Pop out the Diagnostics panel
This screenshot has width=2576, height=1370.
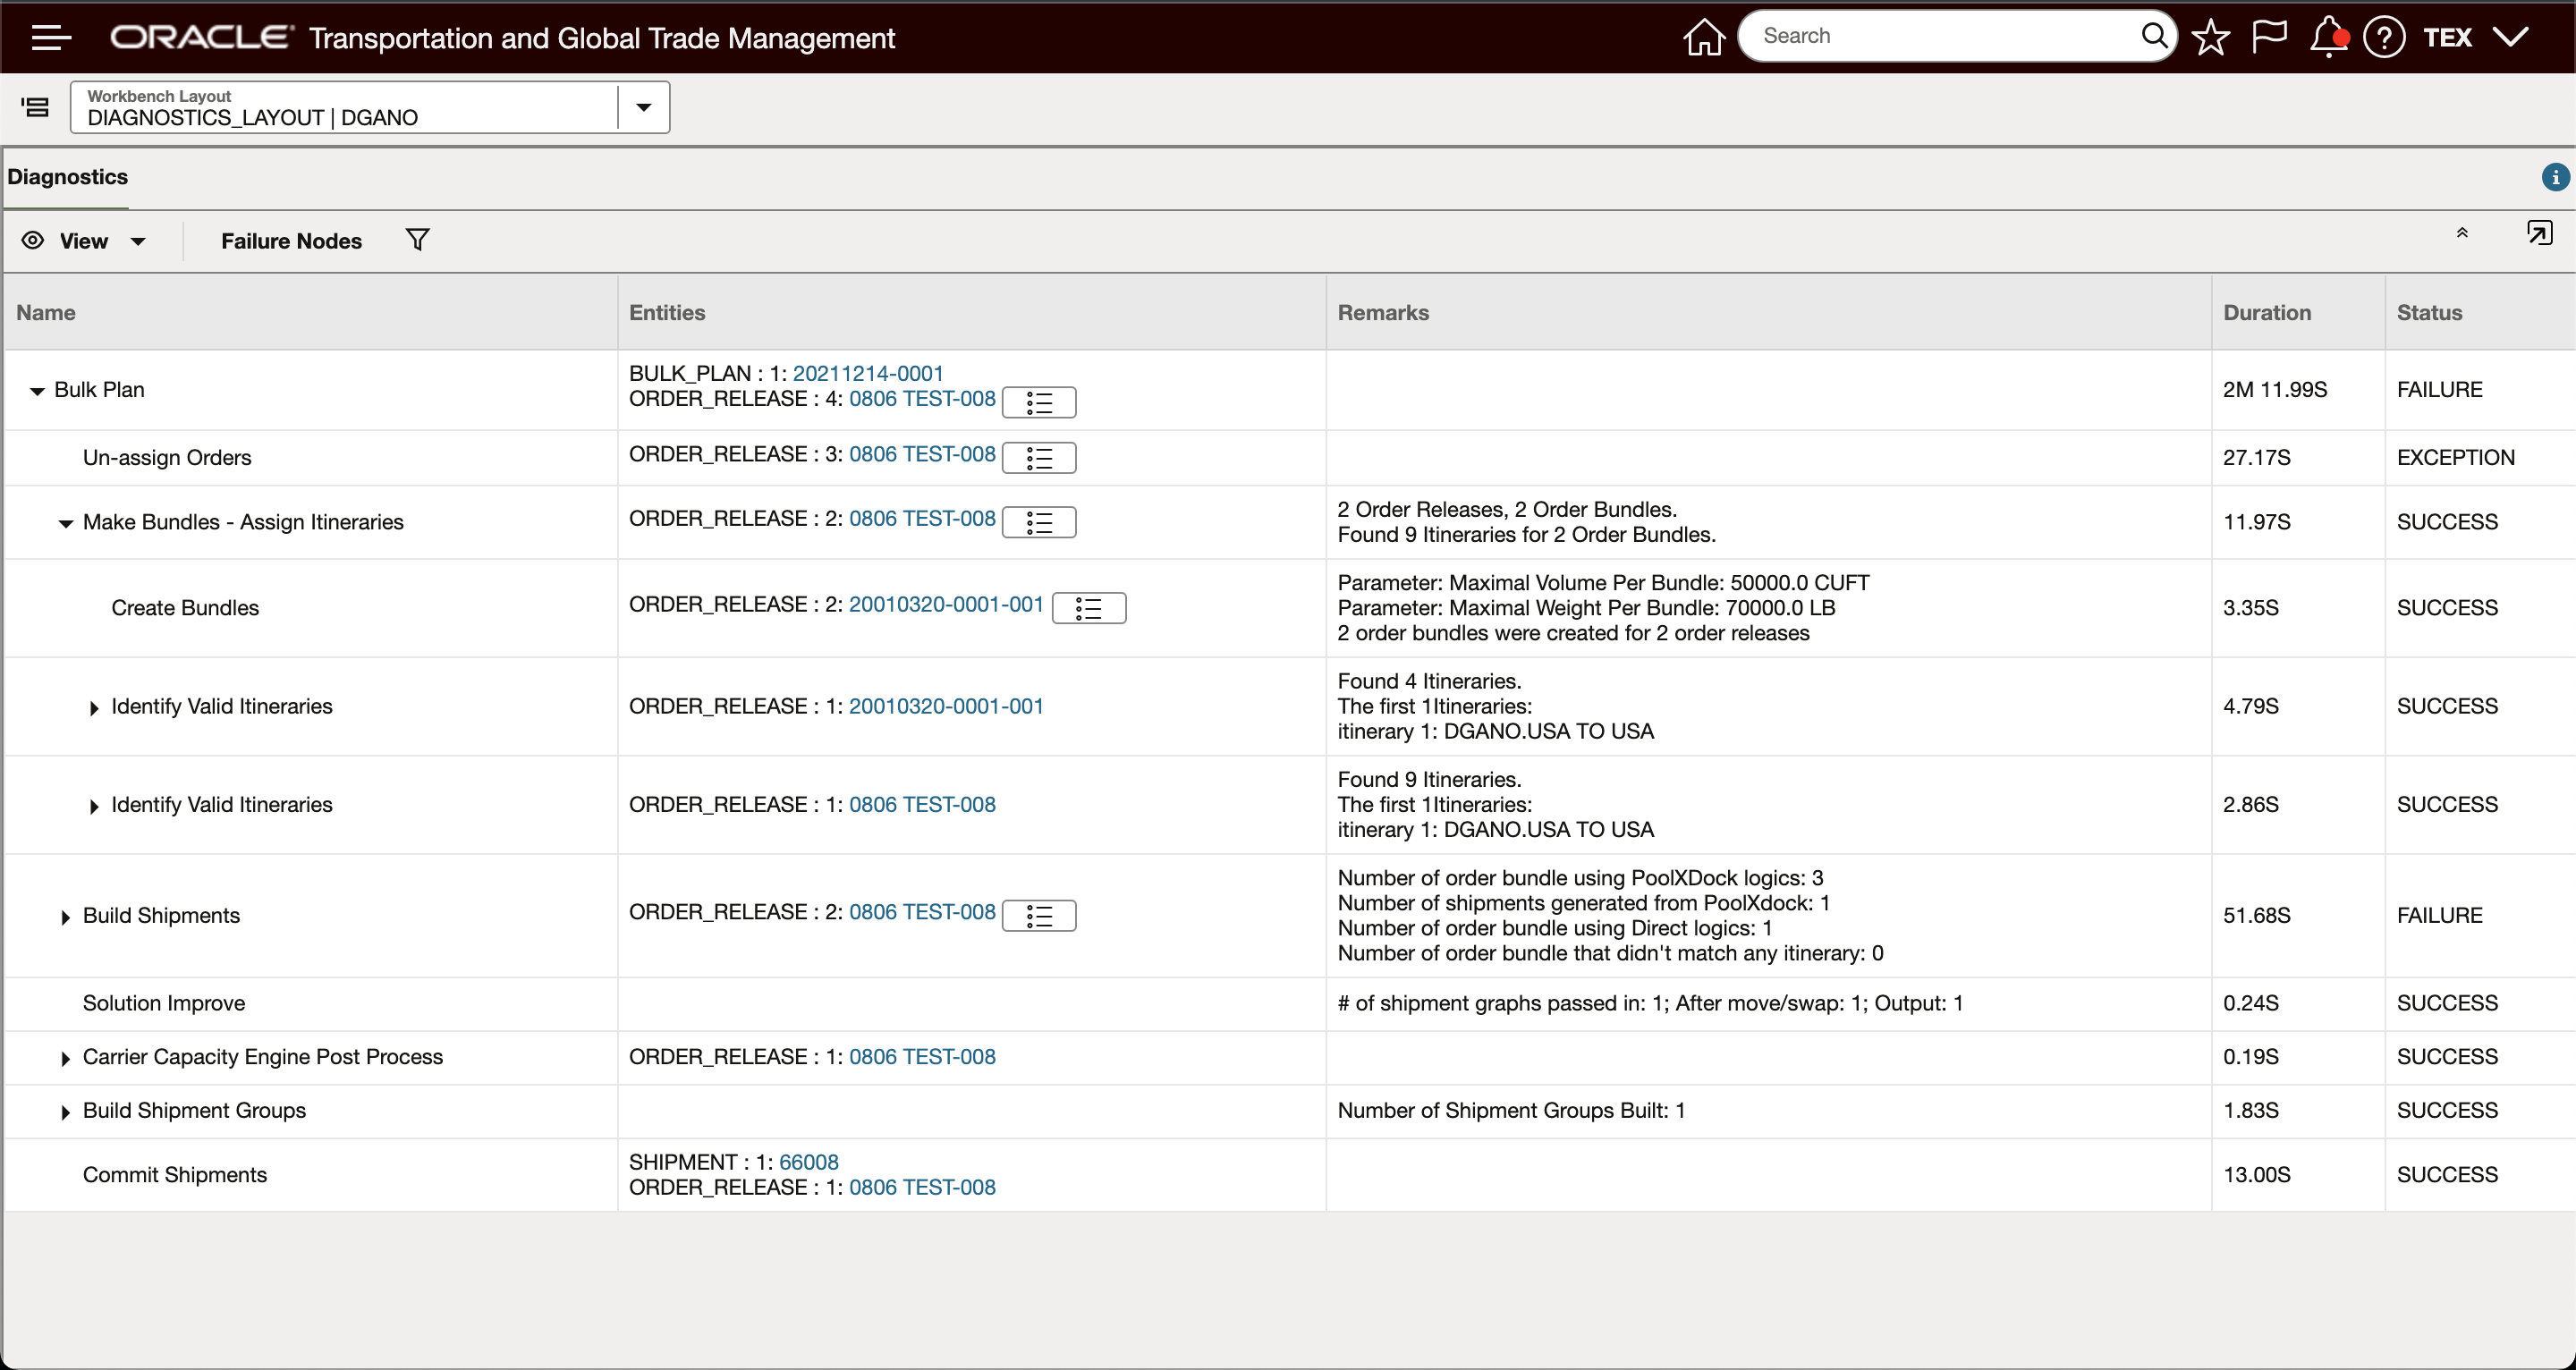pyautogui.click(x=2539, y=233)
